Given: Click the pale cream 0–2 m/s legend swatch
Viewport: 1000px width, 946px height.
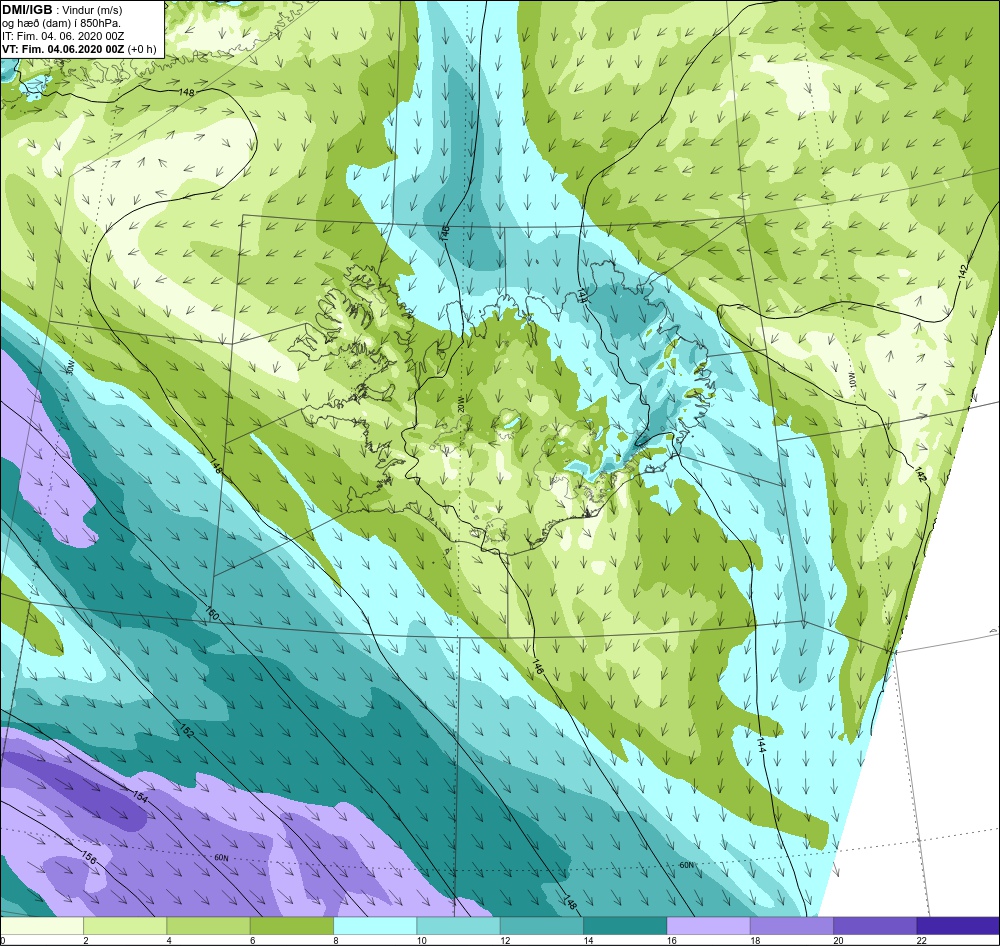Looking at the screenshot, I should (x=41, y=925).
